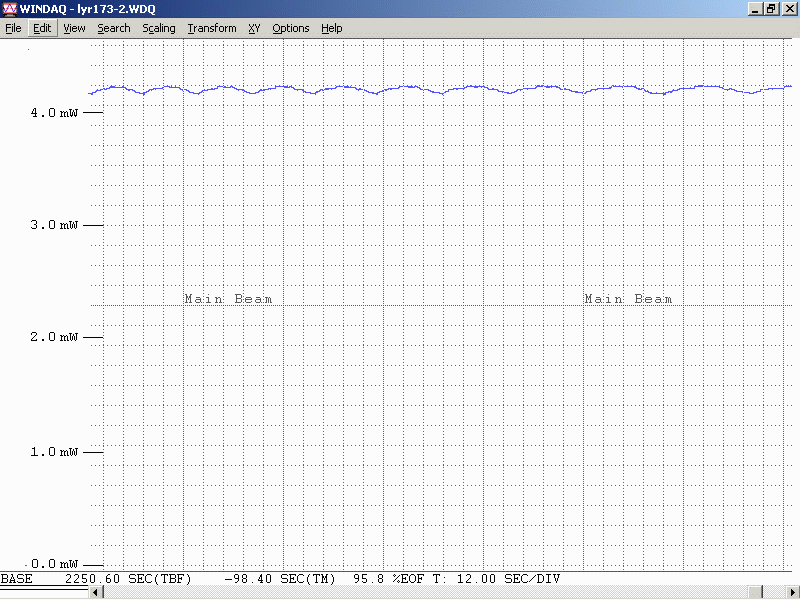The height and width of the screenshot is (600, 800).
Task: Open the File menu
Action: [13, 28]
